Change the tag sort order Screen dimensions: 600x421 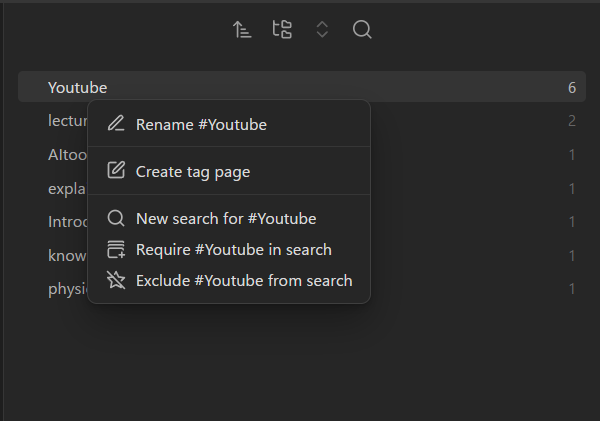pos(242,29)
